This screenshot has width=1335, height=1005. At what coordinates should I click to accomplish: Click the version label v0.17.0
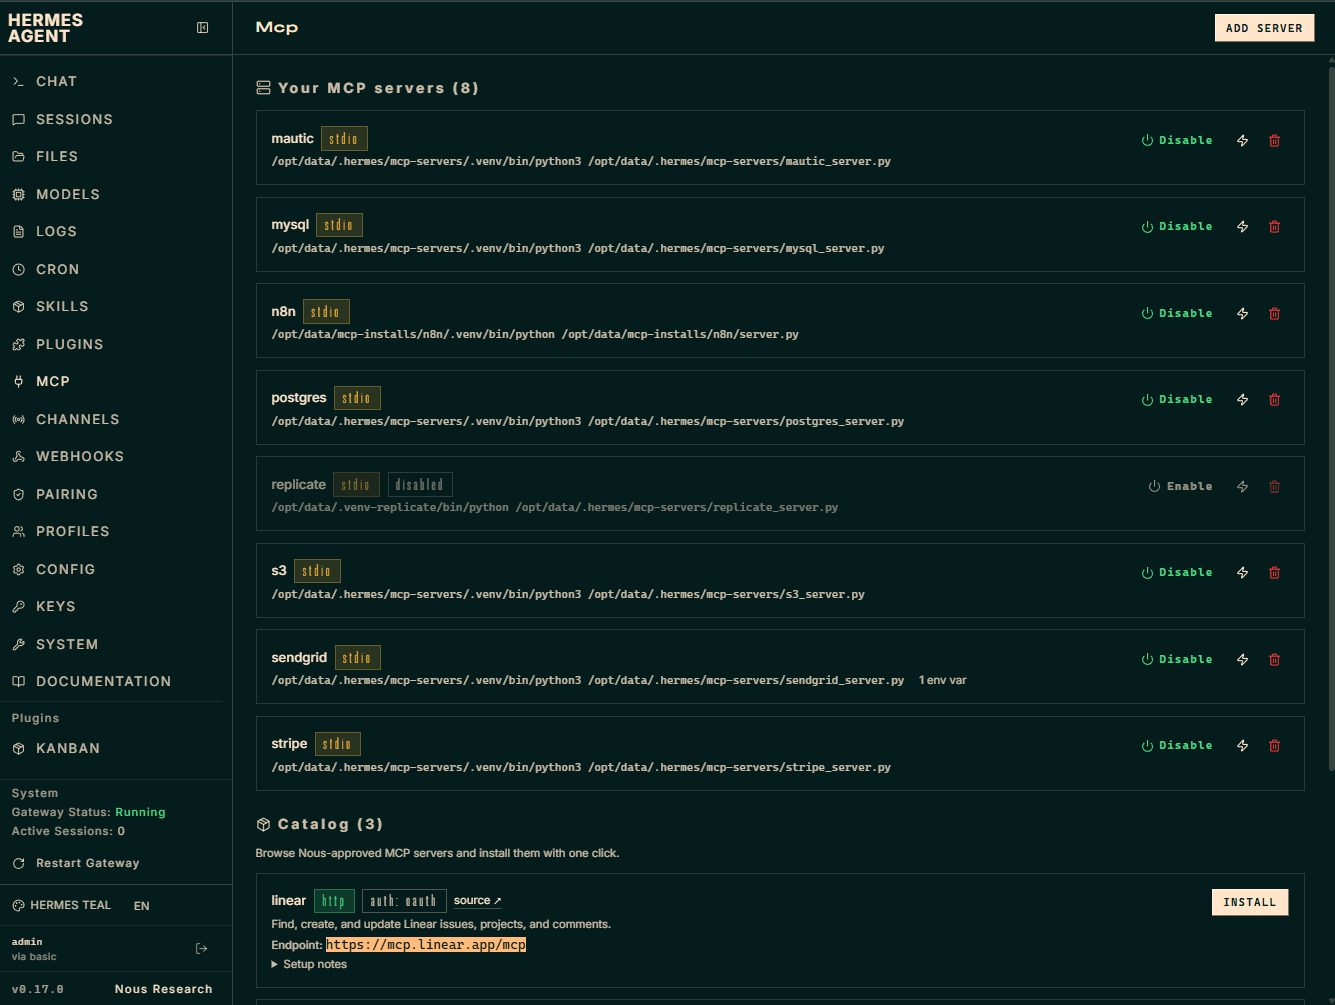pyautogui.click(x=38, y=990)
